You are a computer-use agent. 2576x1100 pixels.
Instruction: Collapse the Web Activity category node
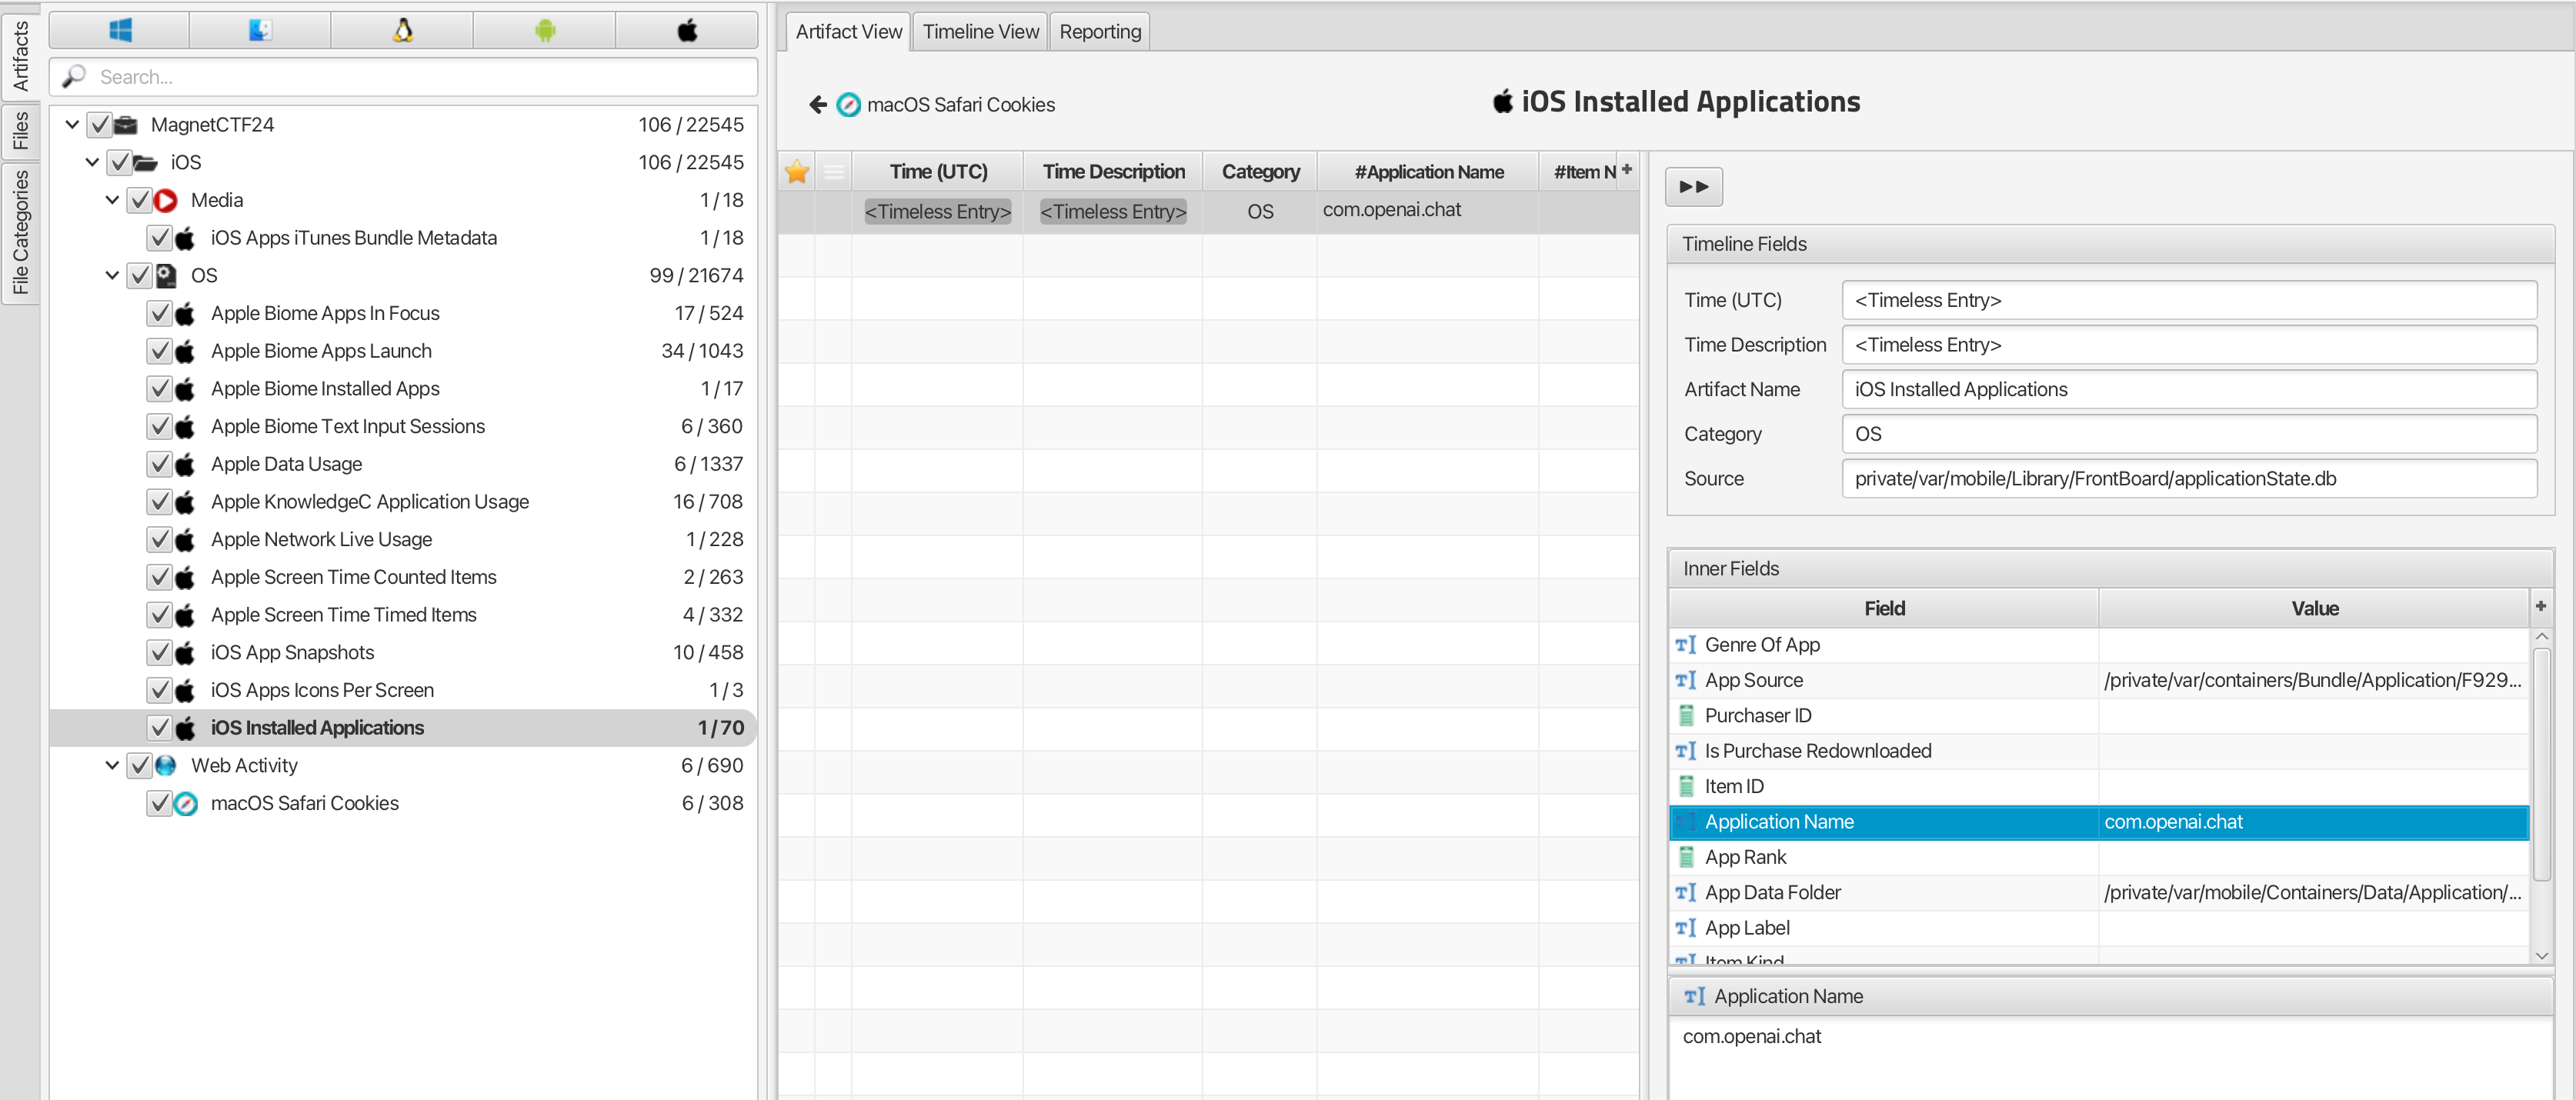click(x=112, y=765)
